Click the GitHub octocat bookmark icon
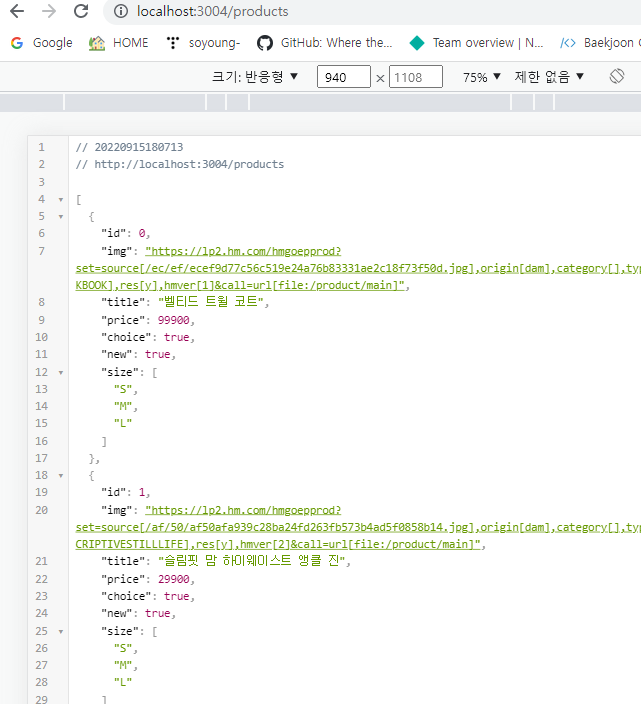This screenshot has width=641, height=704. point(265,43)
